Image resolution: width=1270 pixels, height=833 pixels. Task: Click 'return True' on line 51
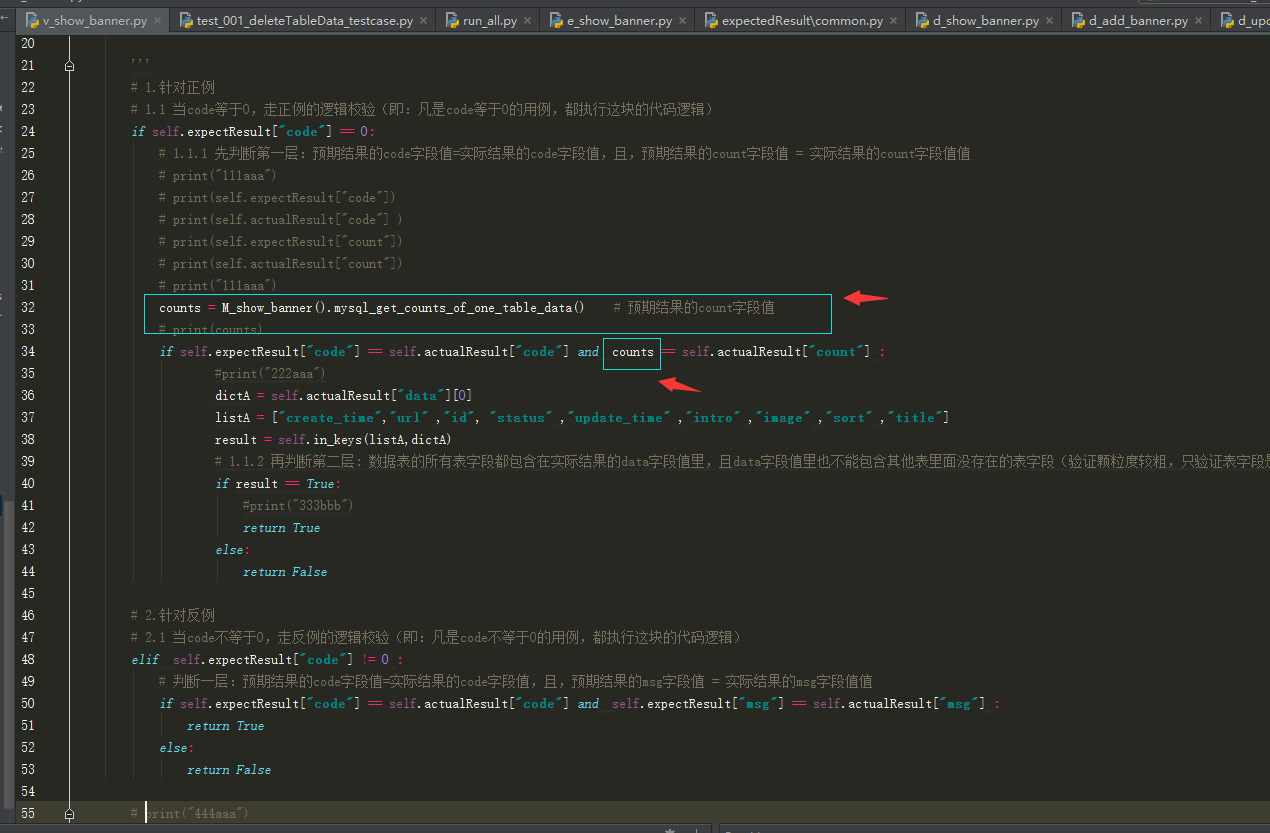[x=226, y=725]
